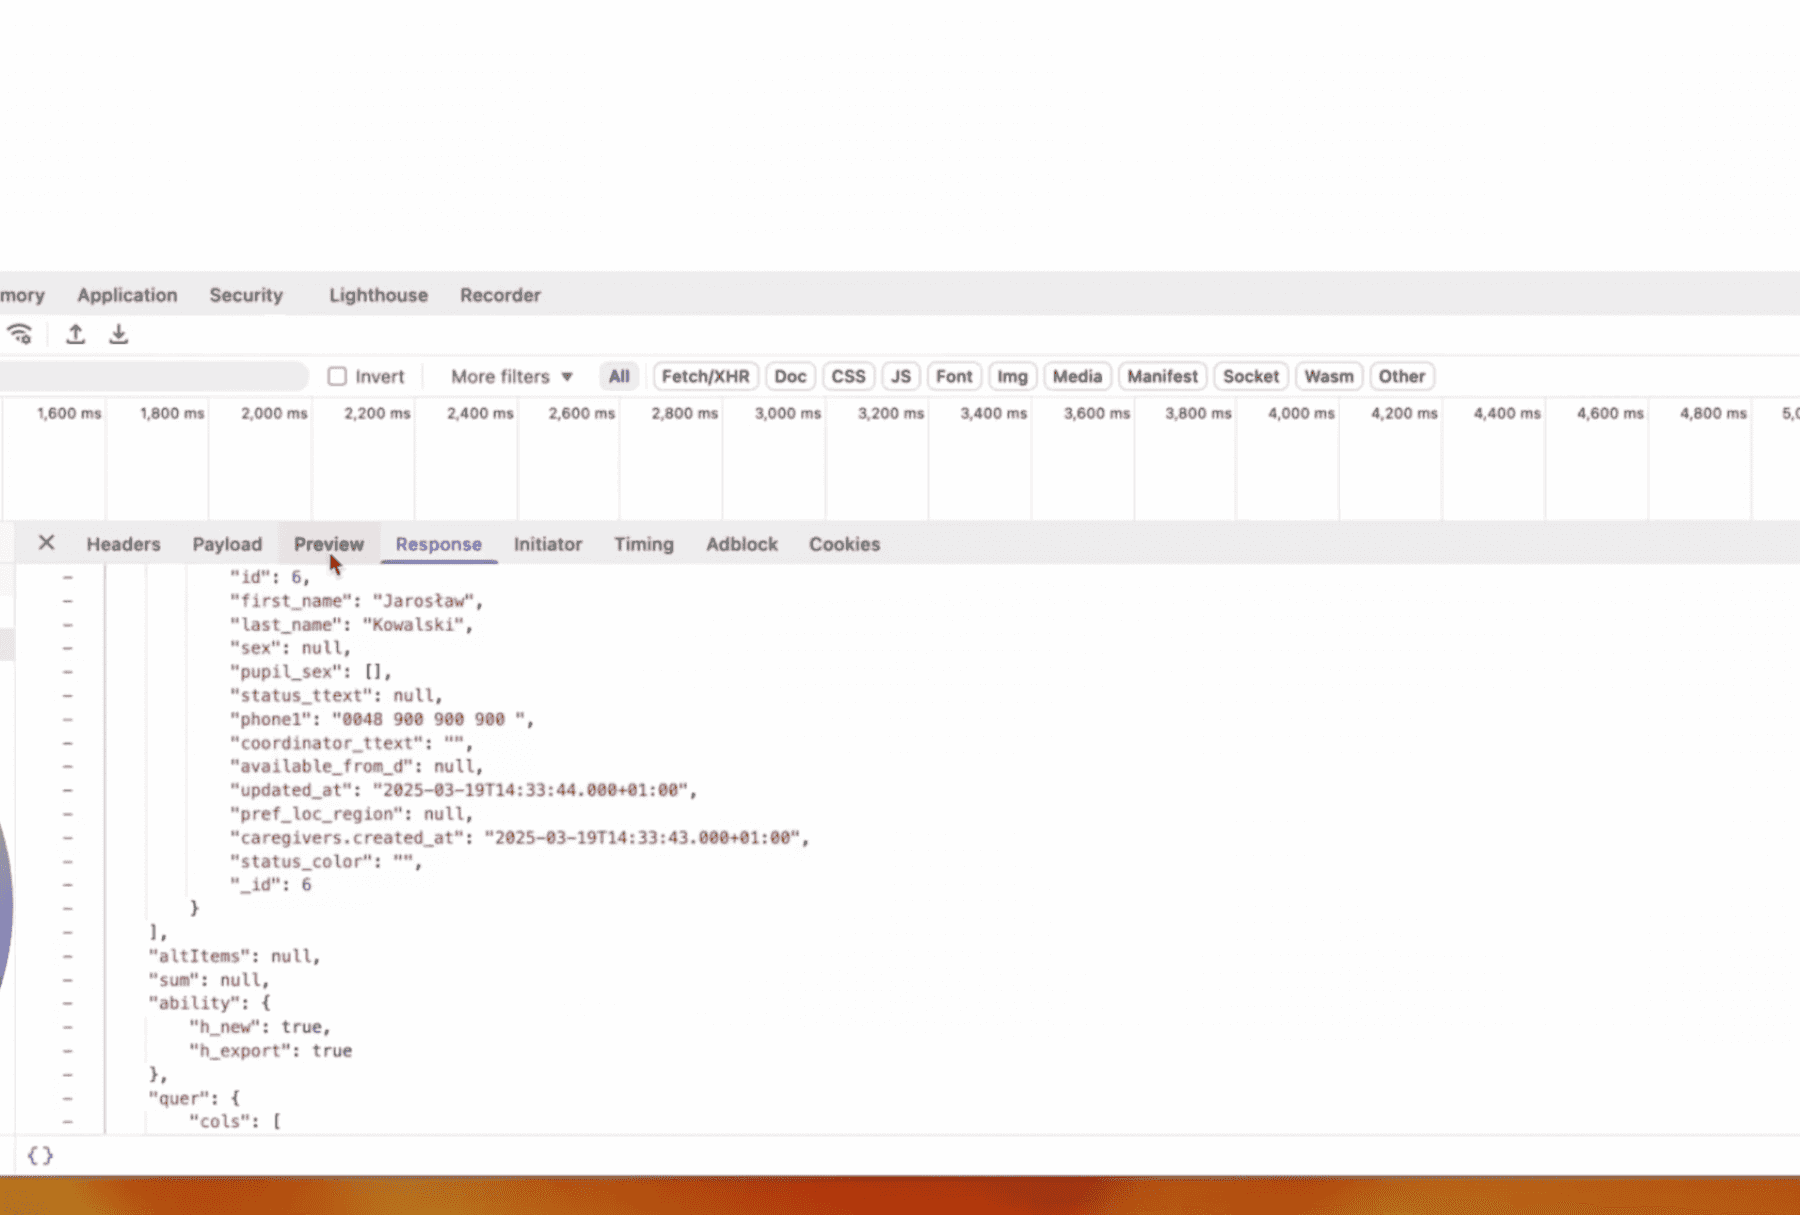1800x1215 pixels.
Task: Filter by Img requests
Action: [1012, 376]
